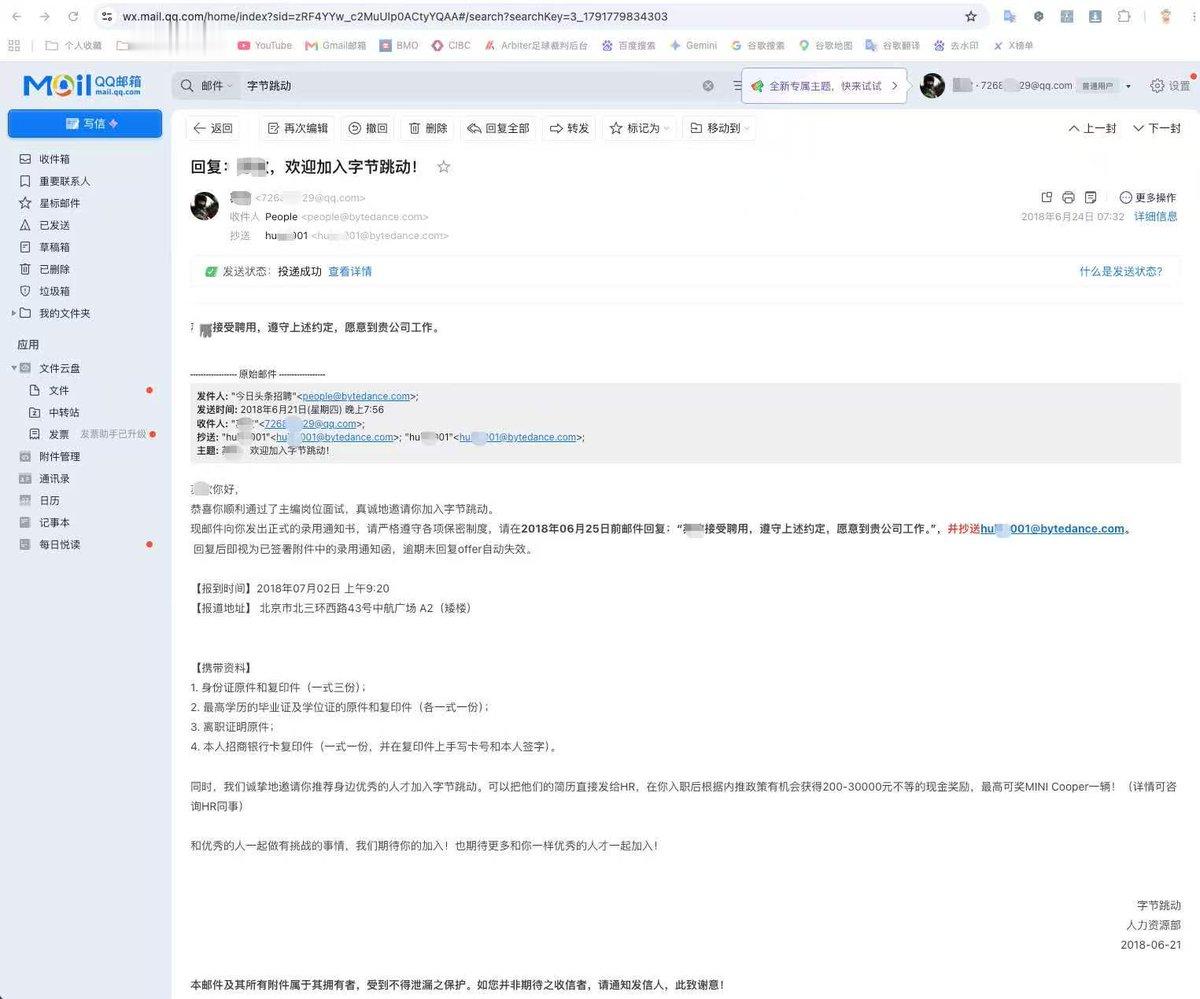The height and width of the screenshot is (999, 1200).
Task: Collapse the 文件云盘 section
Action: [x=14, y=368]
